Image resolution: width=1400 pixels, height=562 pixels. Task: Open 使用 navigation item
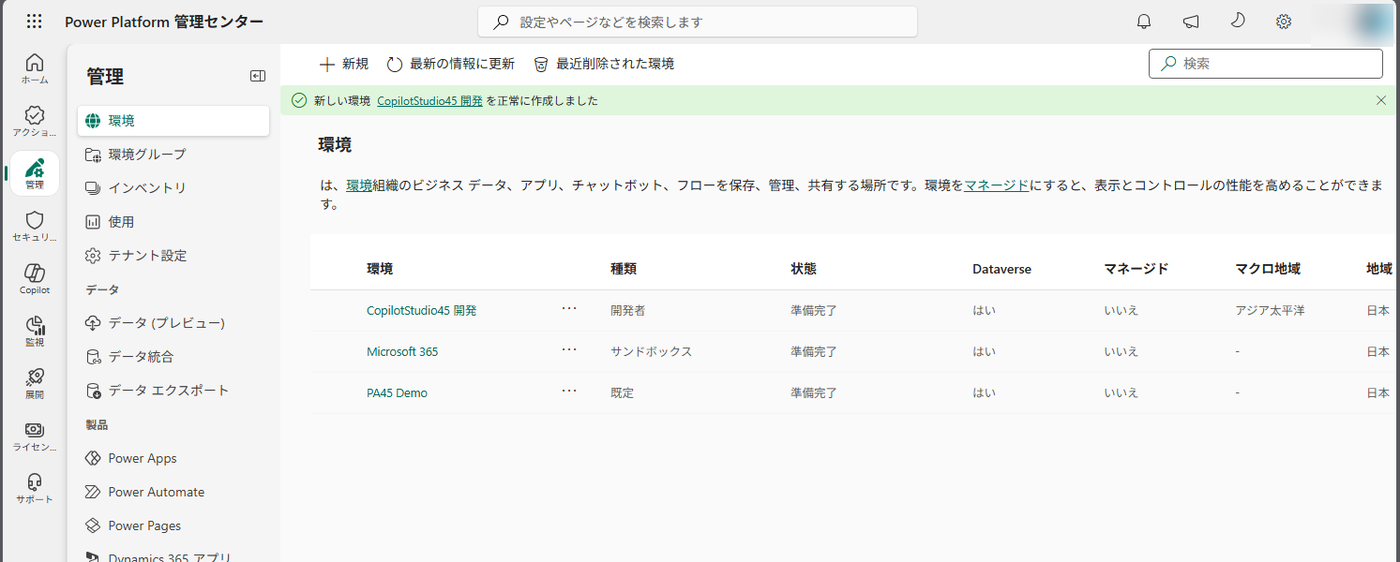(173, 222)
